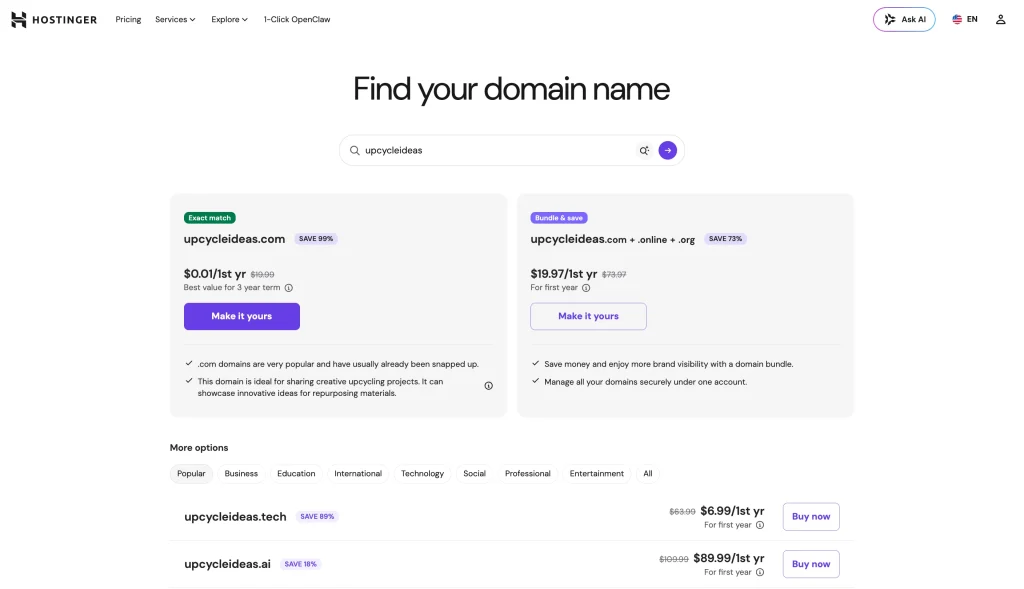This screenshot has height=589, width=1024.
Task: Click the upcycleideas.com exact match title
Action: [x=234, y=239]
